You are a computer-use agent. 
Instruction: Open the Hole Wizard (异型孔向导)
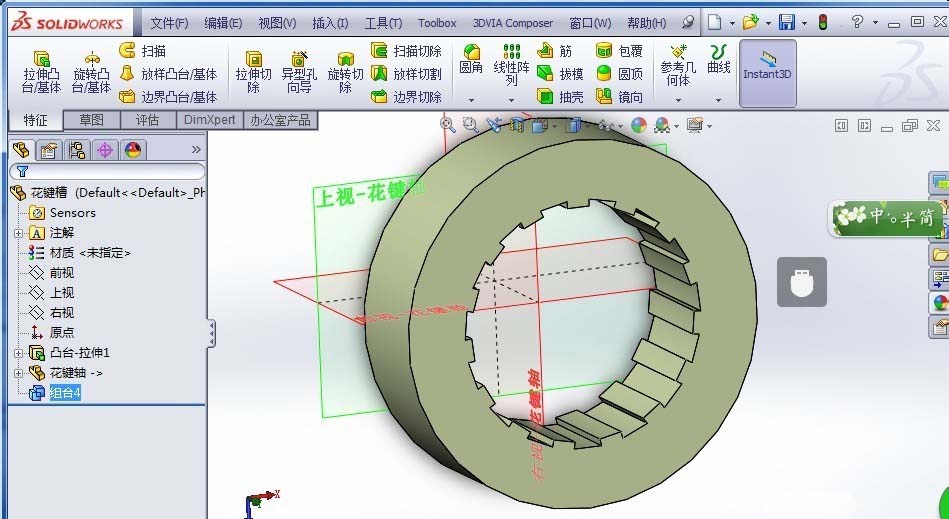tap(299, 72)
